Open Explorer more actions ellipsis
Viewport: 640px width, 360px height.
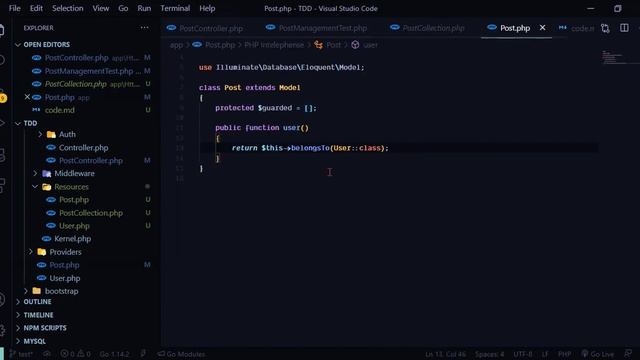(144, 28)
